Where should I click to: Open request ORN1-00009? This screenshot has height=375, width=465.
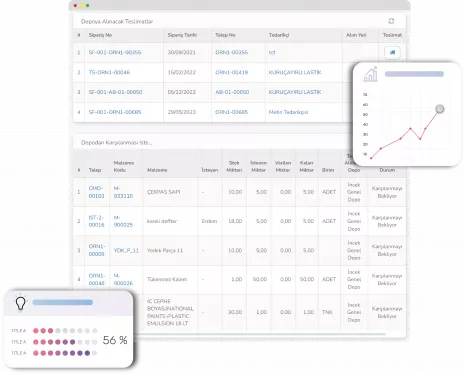[97, 250]
